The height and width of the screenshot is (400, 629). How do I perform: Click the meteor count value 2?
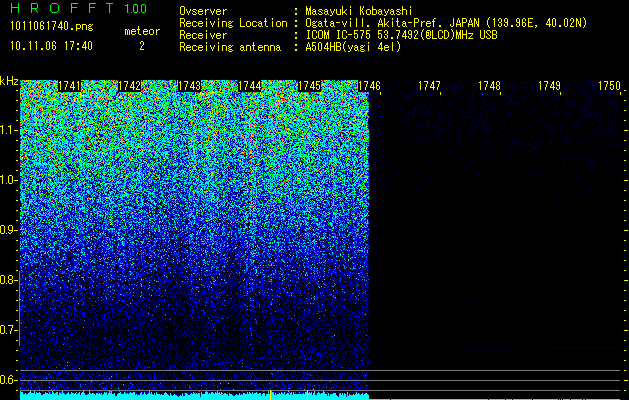142,46
